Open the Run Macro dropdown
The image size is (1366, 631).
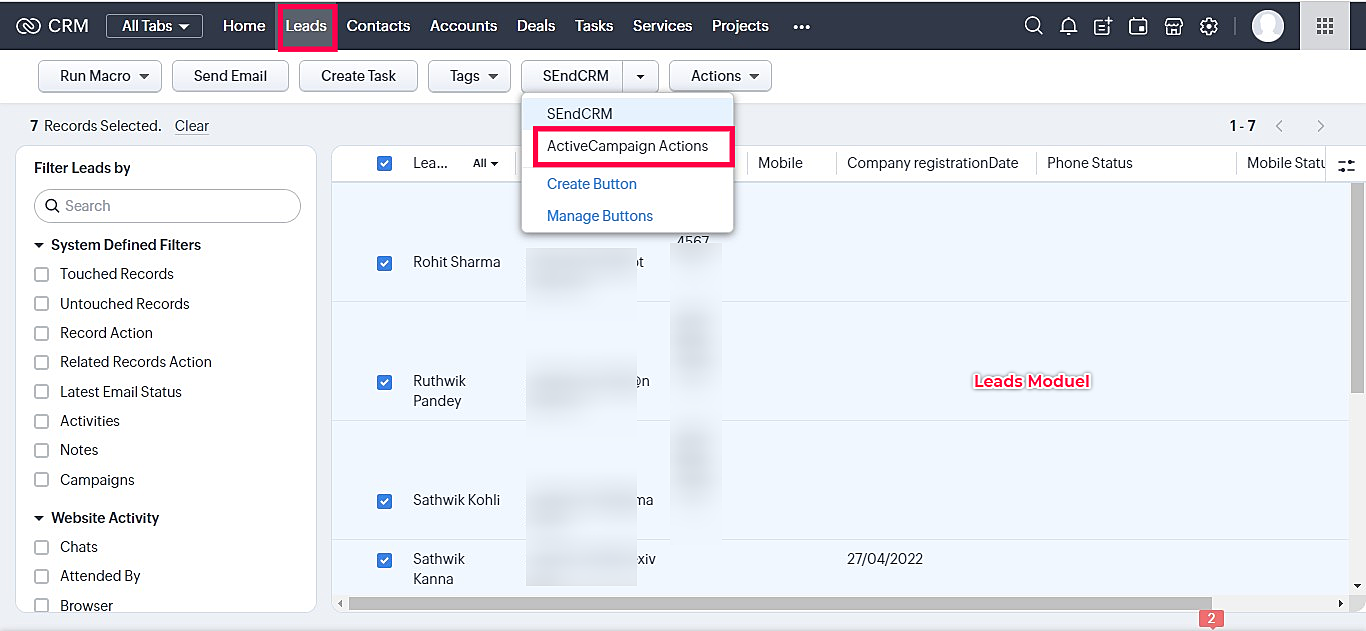pos(100,76)
